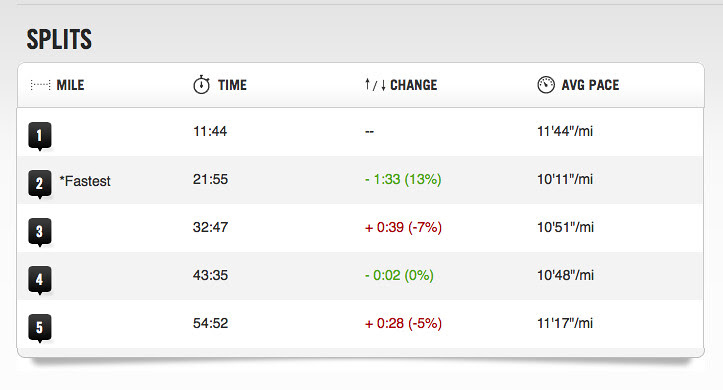Click the SPLITS section heading

coord(59,39)
